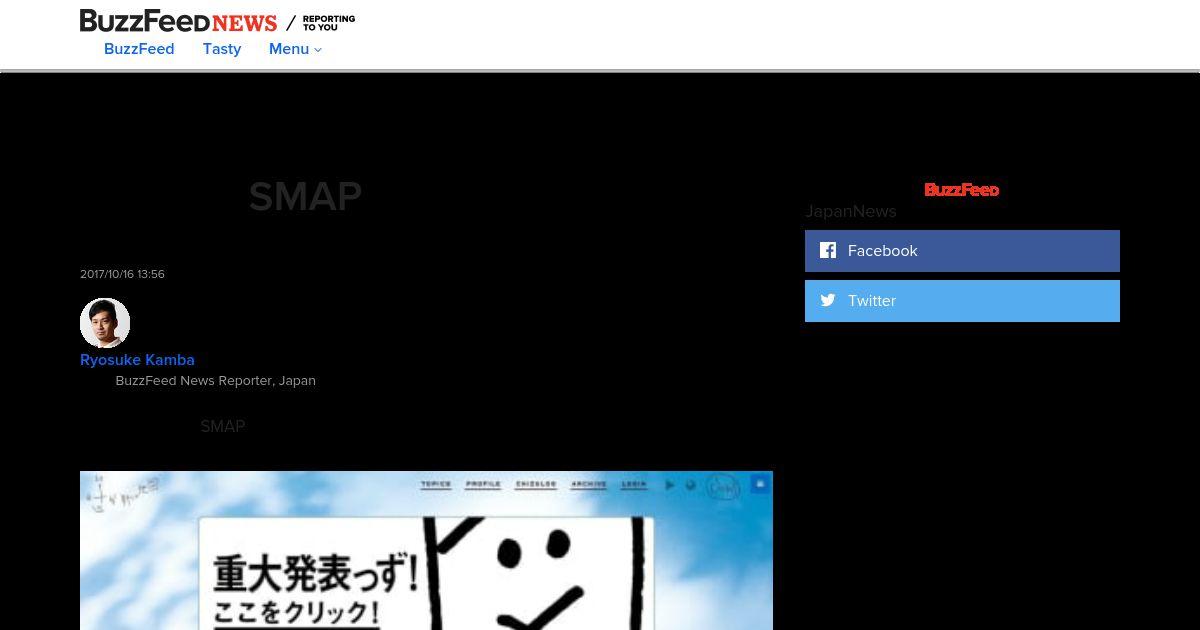
Task: Share via the Facebook button
Action: 962,251
